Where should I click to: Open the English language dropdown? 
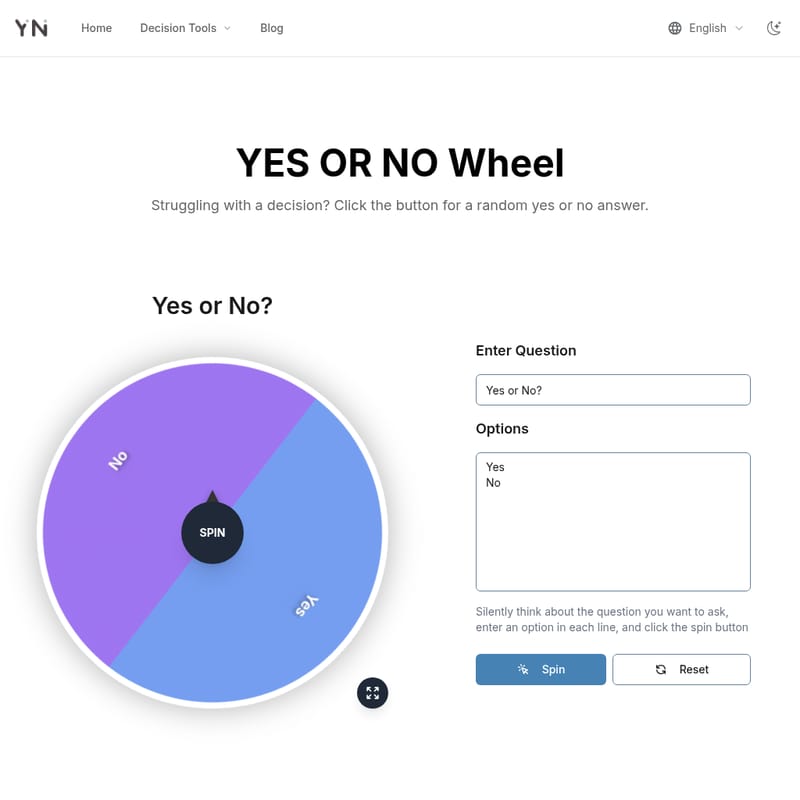click(706, 28)
